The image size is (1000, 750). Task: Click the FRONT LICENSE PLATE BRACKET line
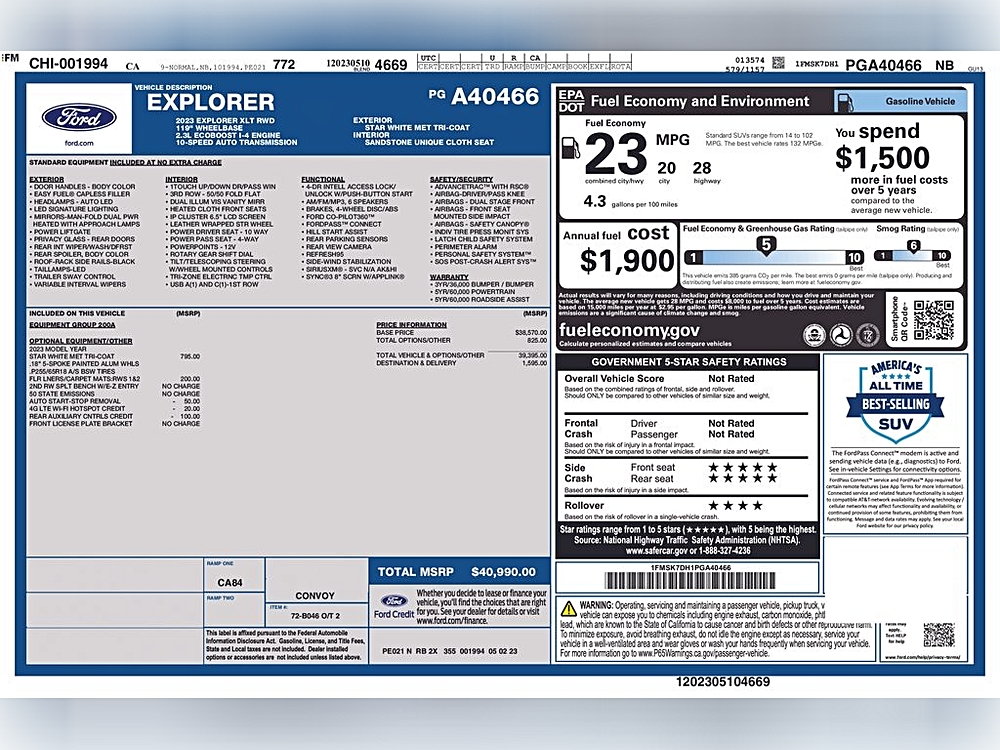(x=115, y=423)
